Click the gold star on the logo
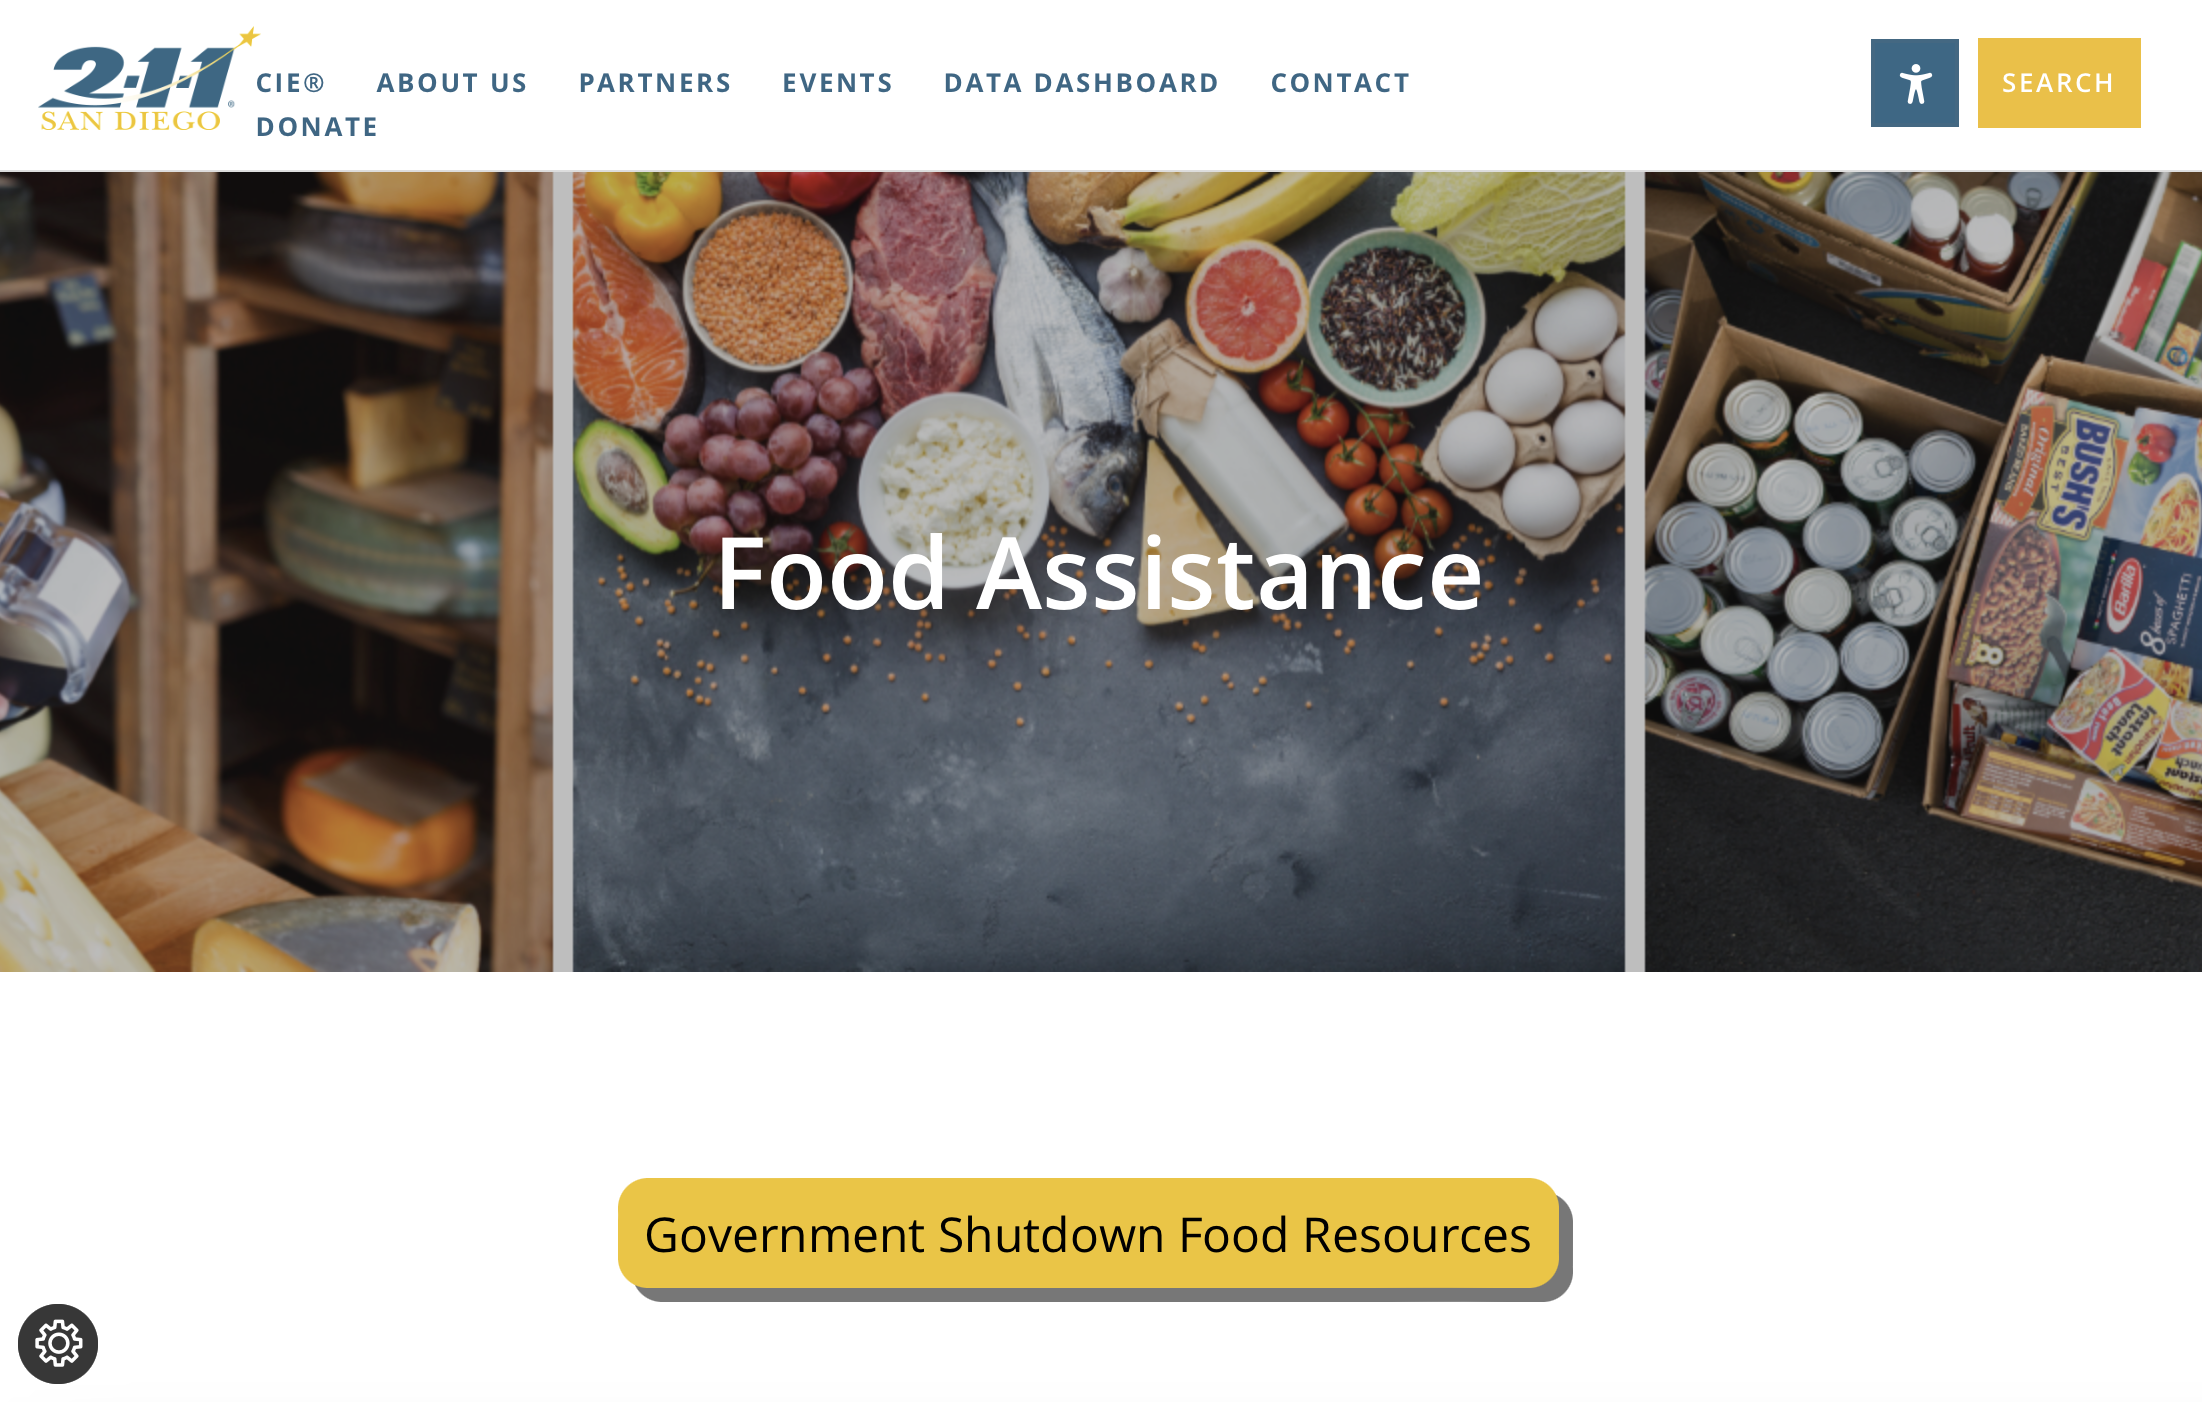2202x1402 pixels. tap(249, 38)
